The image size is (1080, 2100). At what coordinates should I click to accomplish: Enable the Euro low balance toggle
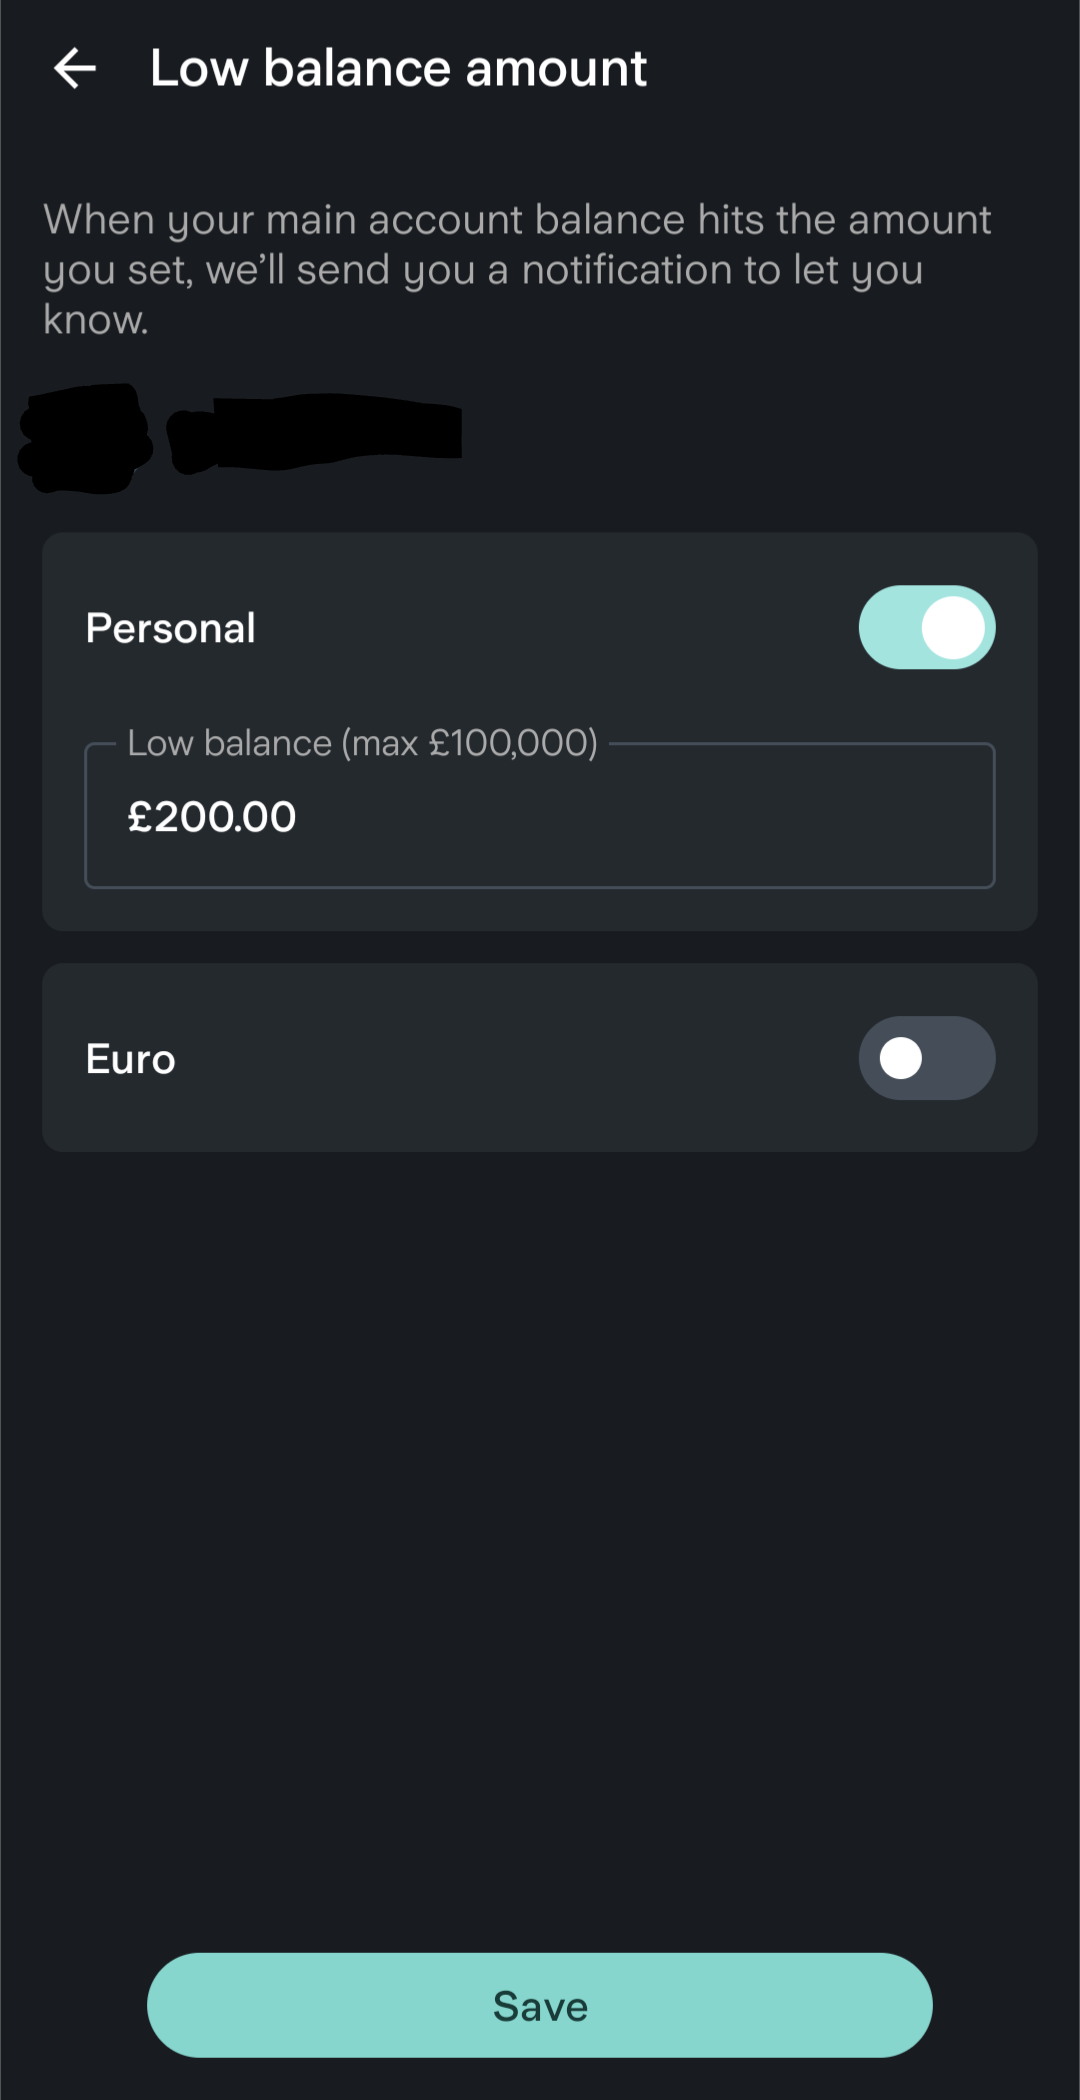(x=926, y=1058)
